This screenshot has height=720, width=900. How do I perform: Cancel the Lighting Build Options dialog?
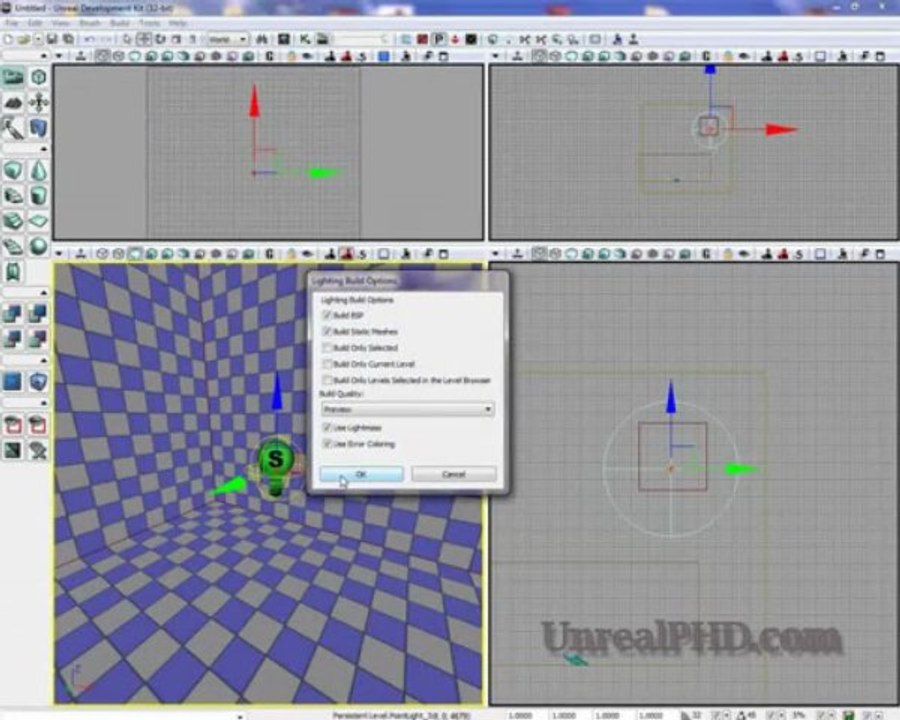click(453, 474)
